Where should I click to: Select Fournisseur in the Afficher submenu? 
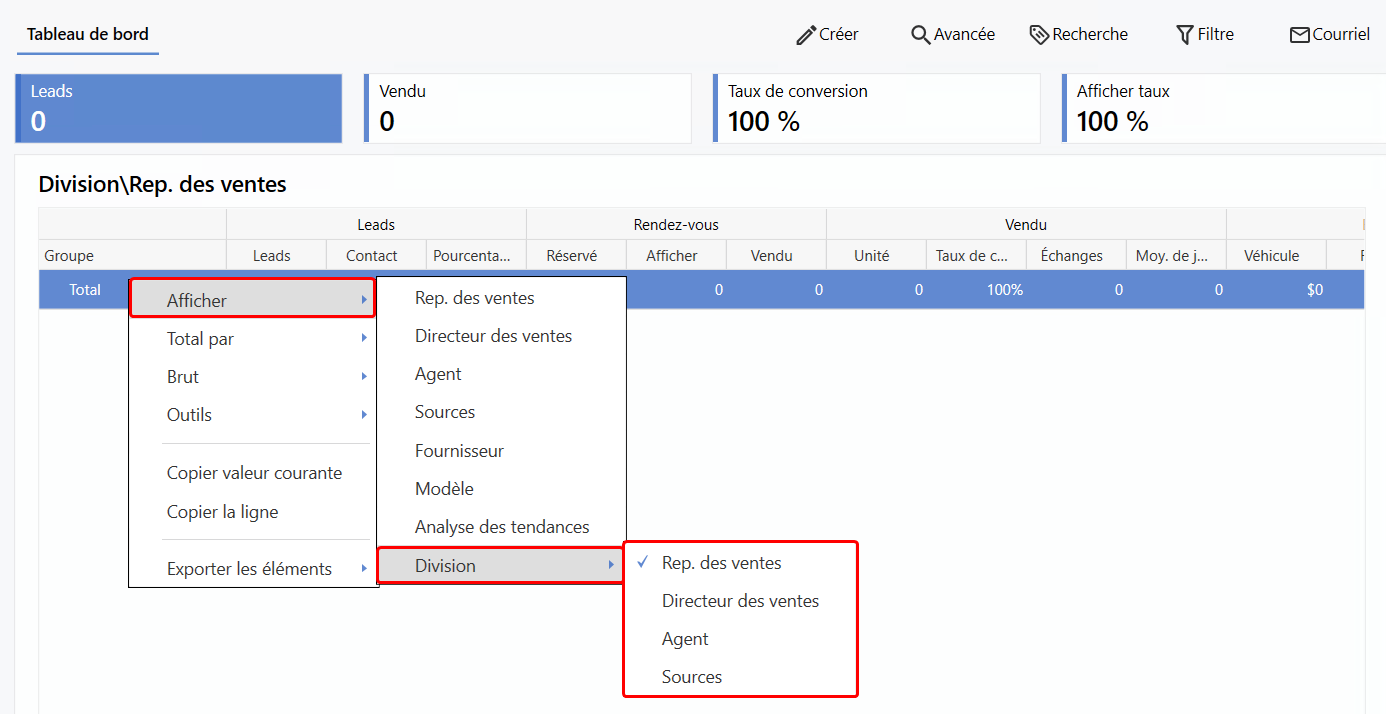coord(459,451)
